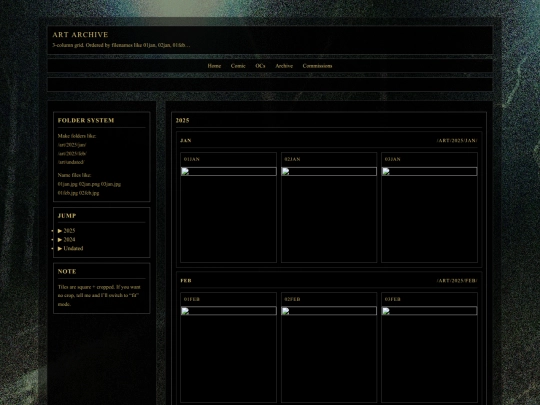Expand the 2025 jump entry

(x=66, y=231)
